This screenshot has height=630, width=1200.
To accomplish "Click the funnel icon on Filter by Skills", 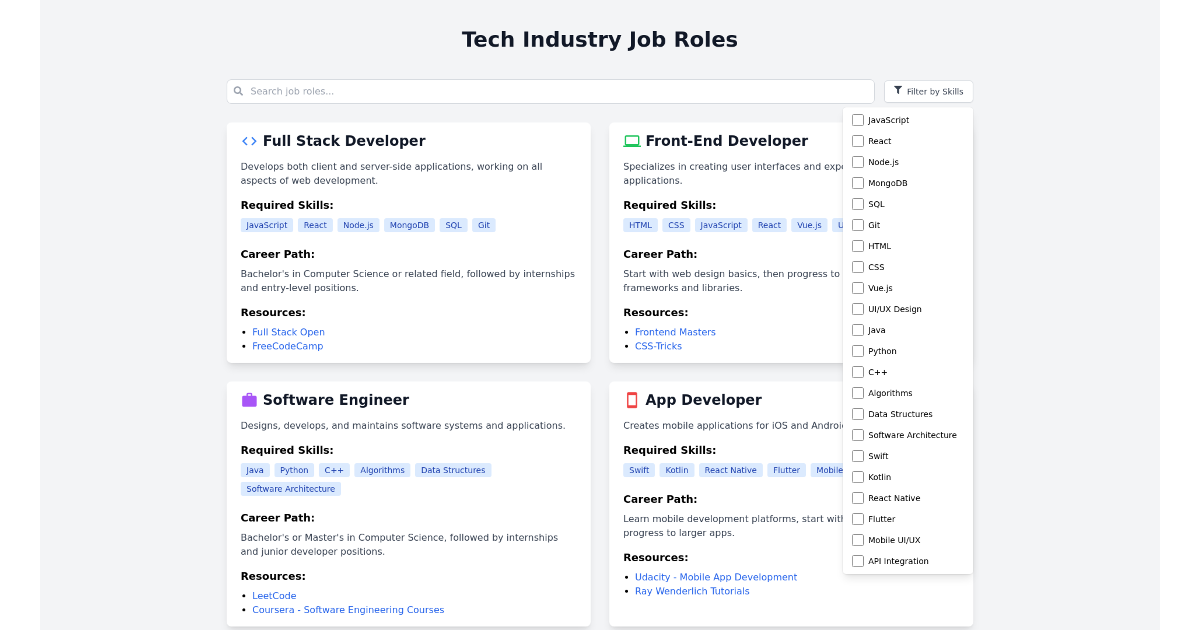I will coord(898,91).
